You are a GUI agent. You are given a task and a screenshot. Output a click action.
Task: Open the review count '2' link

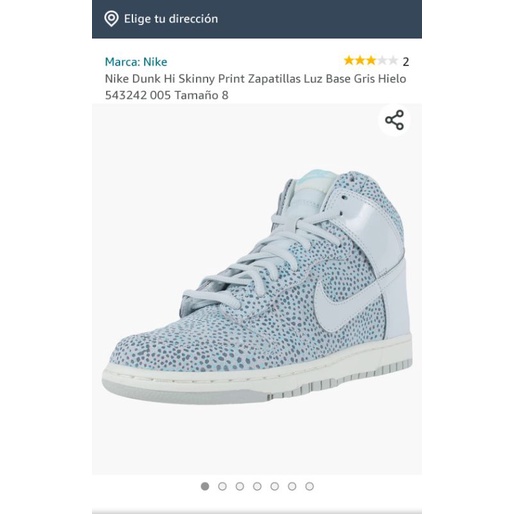406,62
